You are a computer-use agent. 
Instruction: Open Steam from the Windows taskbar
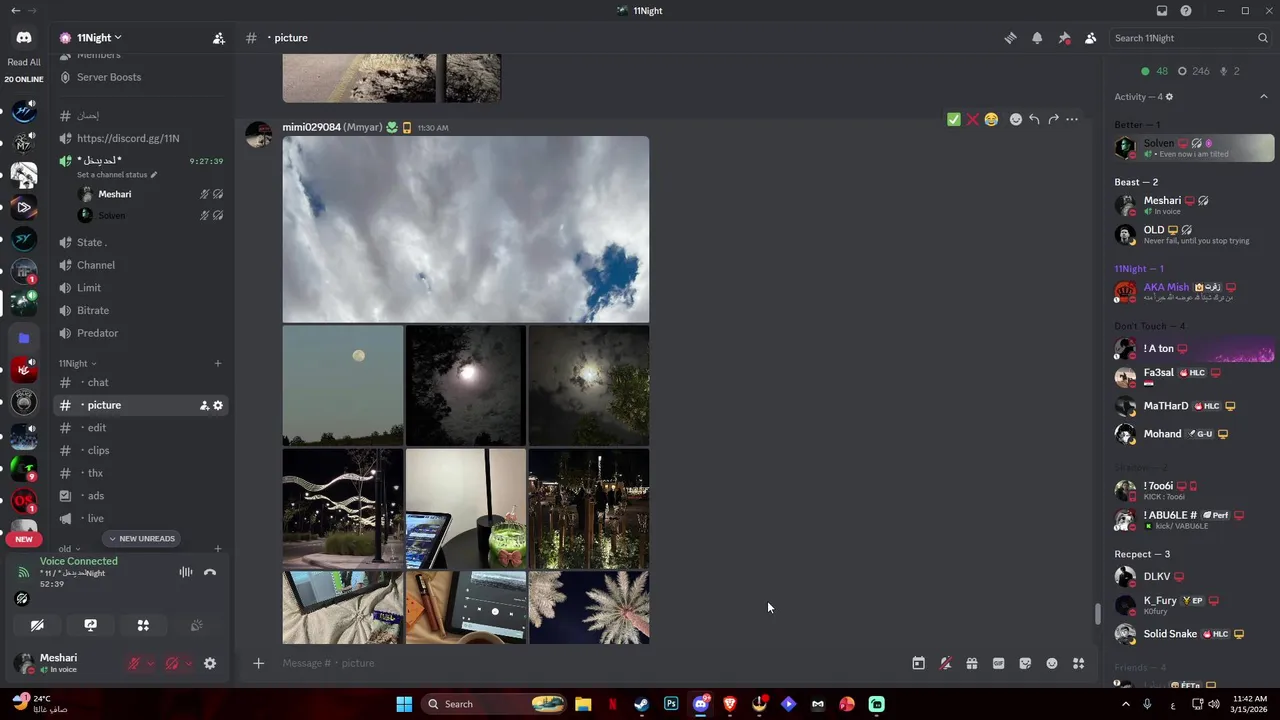click(x=642, y=704)
